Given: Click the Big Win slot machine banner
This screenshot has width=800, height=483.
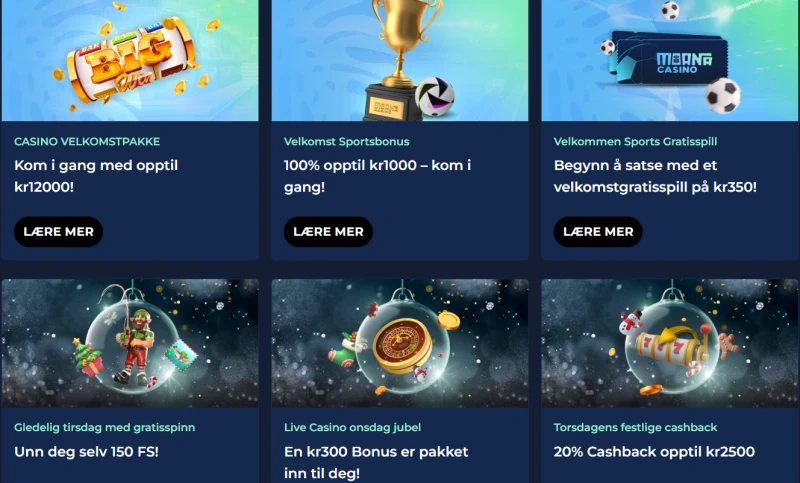Looking at the screenshot, I should tap(130, 60).
